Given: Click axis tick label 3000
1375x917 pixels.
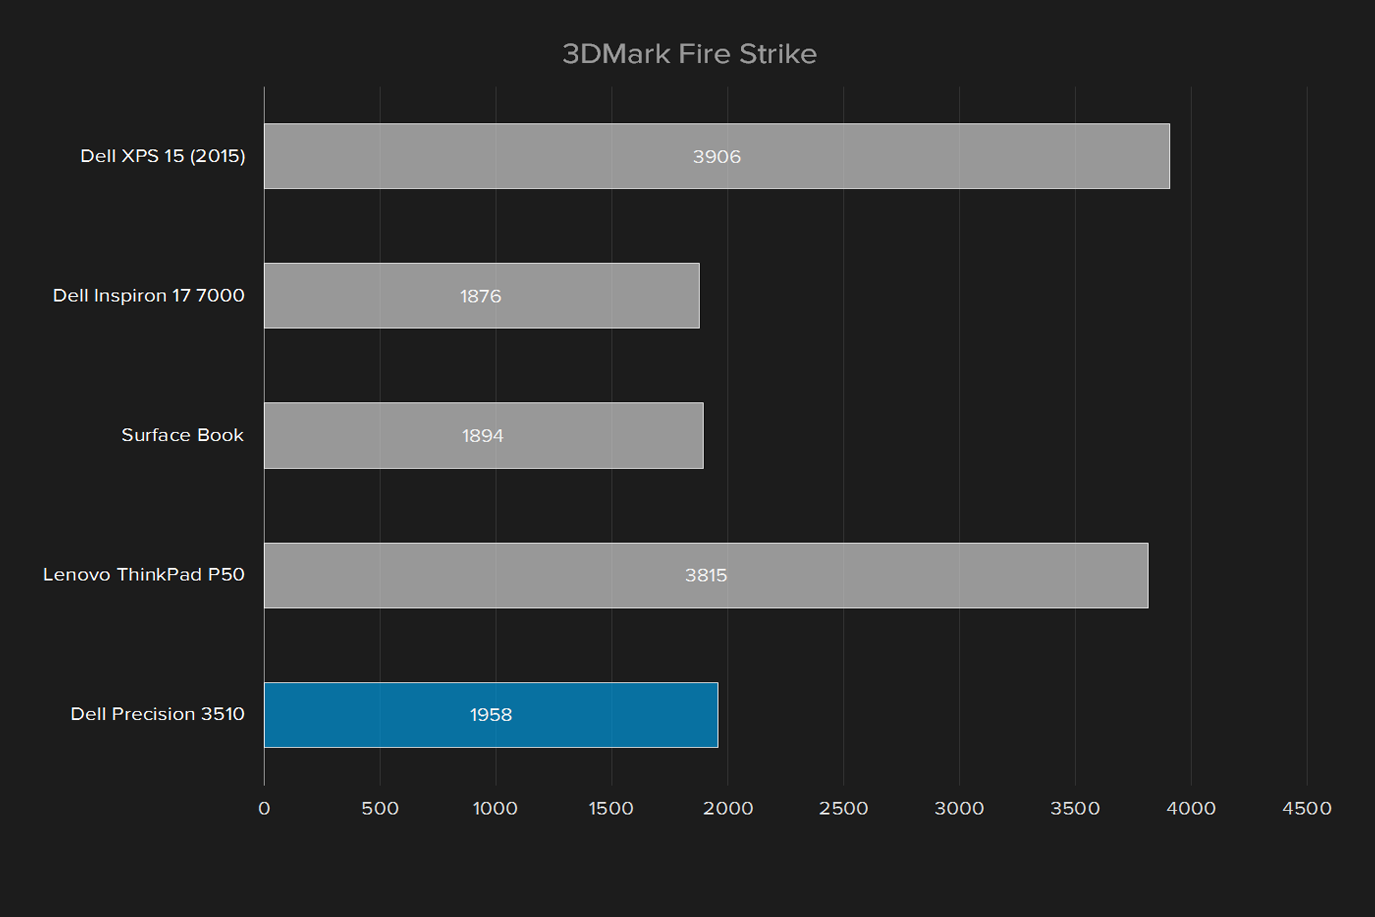Looking at the screenshot, I should [959, 808].
